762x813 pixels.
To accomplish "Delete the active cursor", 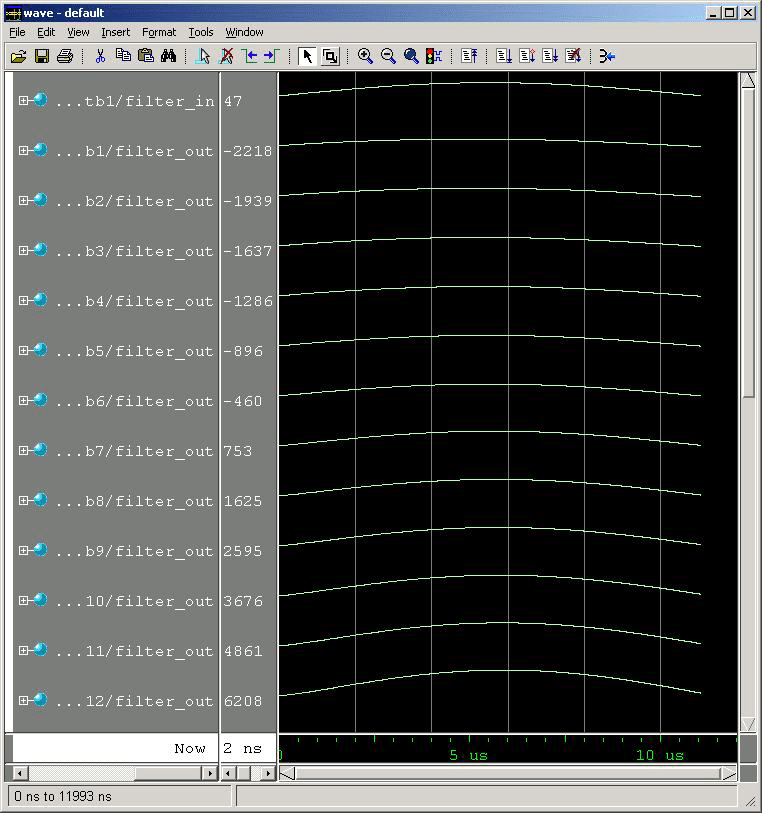I will (x=226, y=56).
